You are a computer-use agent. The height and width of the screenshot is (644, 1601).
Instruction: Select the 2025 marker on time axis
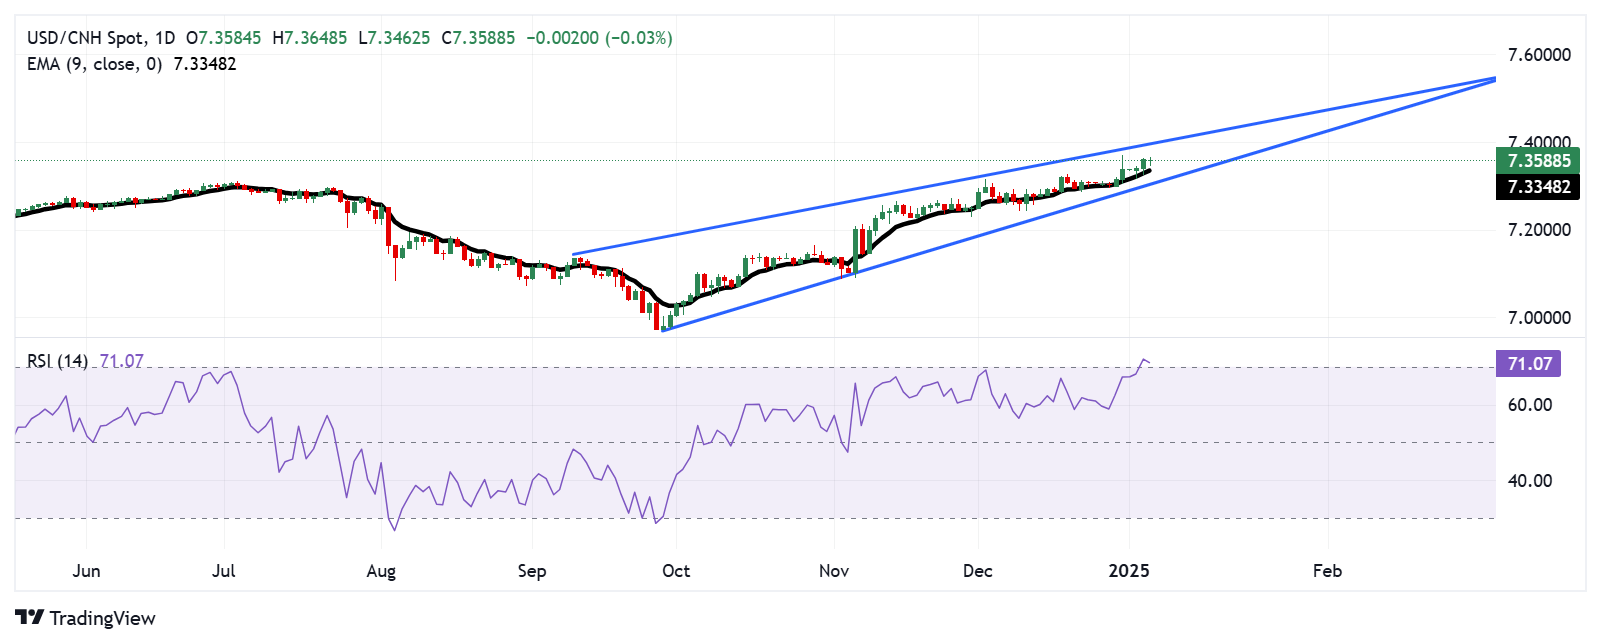[1129, 571]
